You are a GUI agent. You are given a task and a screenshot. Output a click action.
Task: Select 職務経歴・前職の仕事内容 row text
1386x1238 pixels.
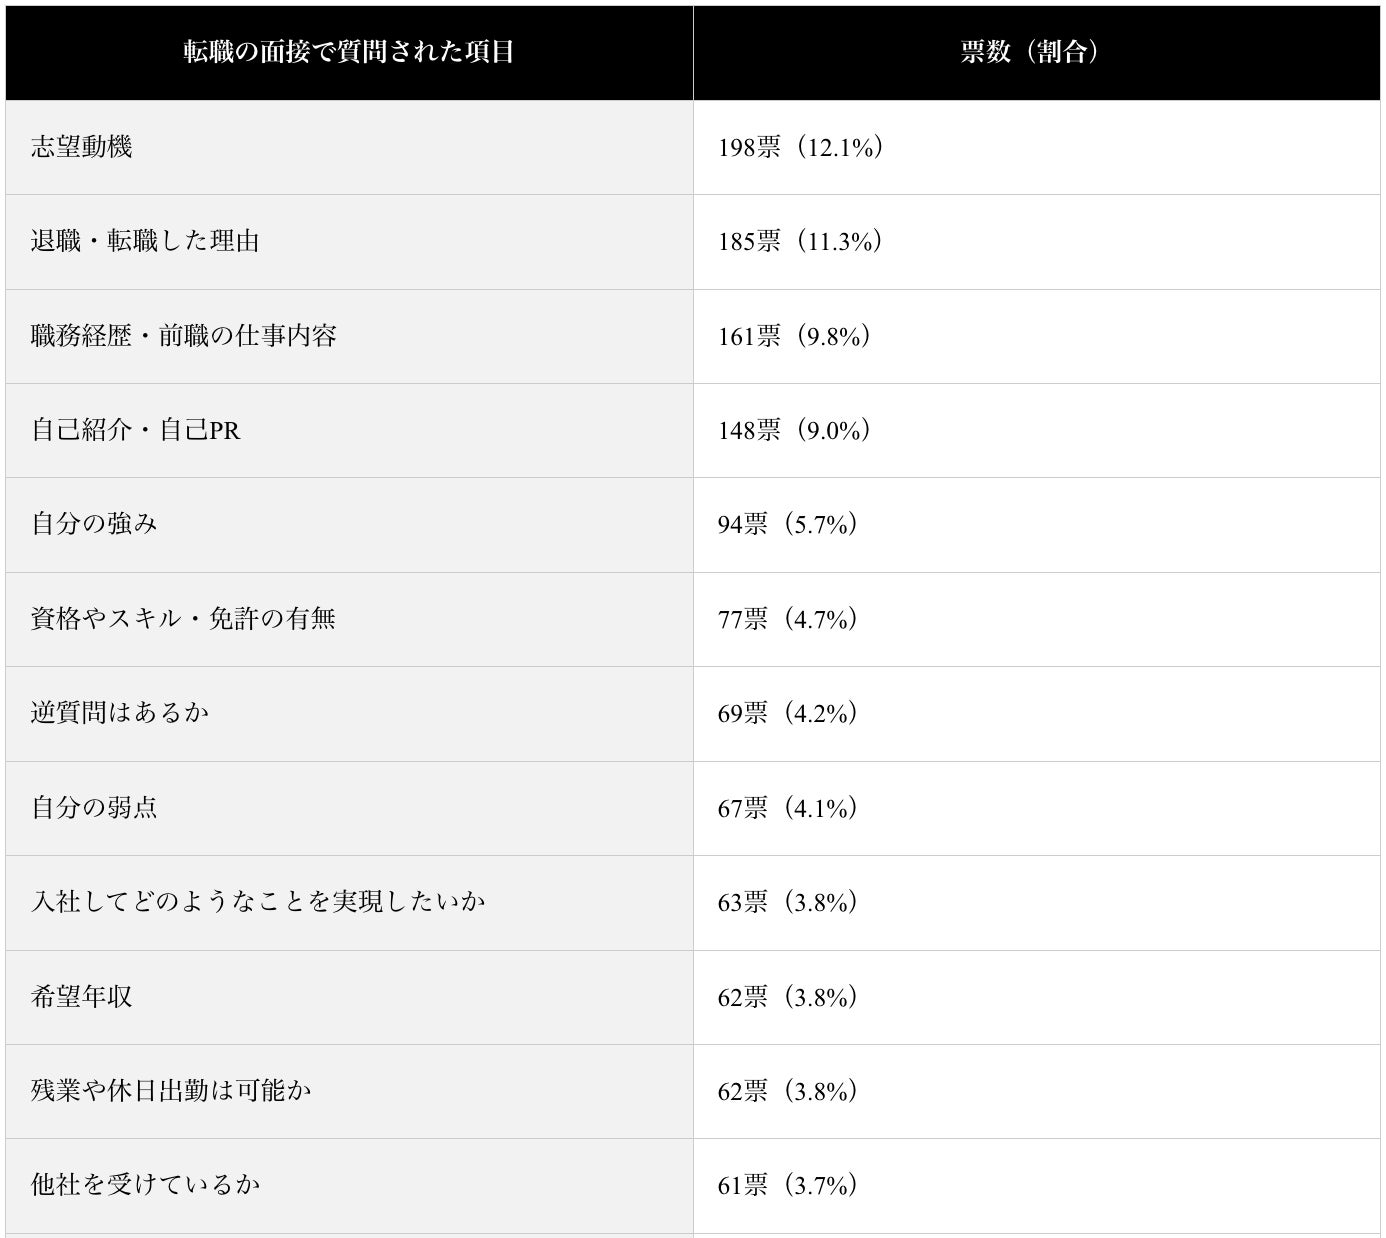184,336
